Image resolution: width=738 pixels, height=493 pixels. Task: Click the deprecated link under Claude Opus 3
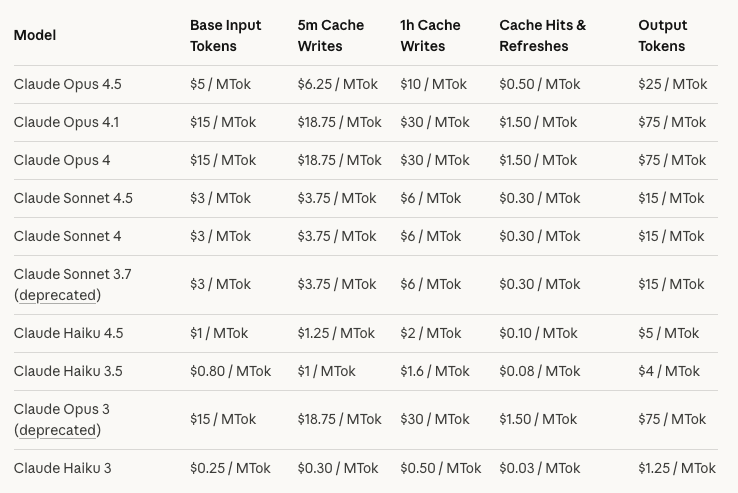coord(57,430)
